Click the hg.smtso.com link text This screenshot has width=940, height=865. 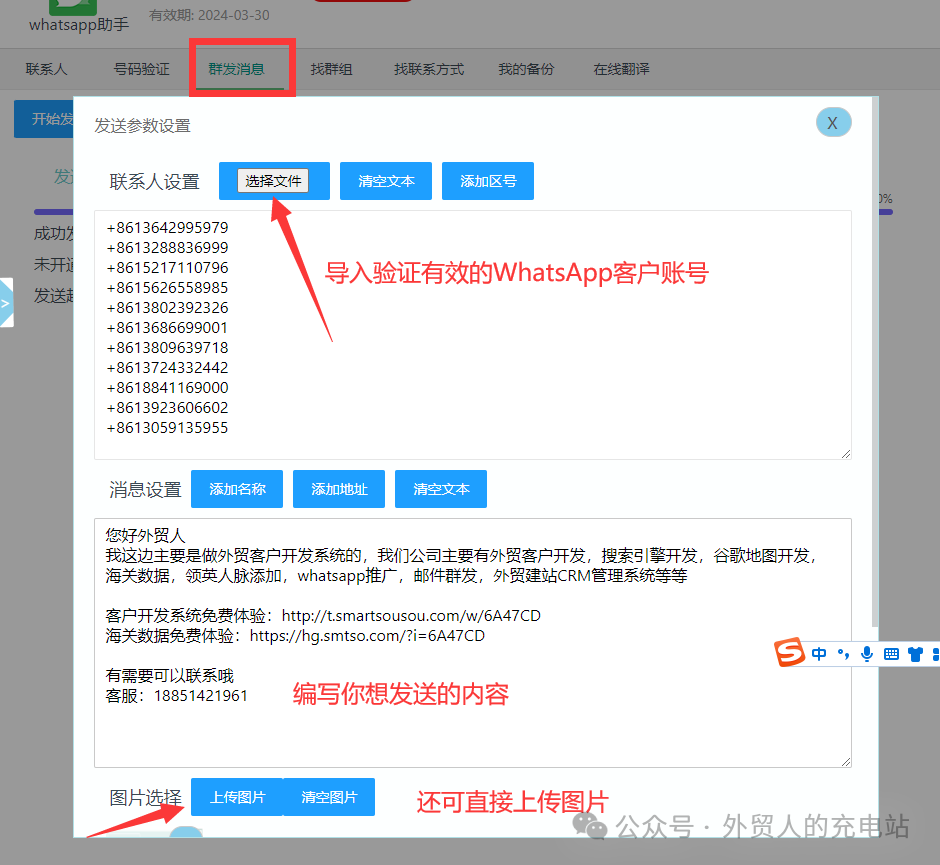click(367, 636)
